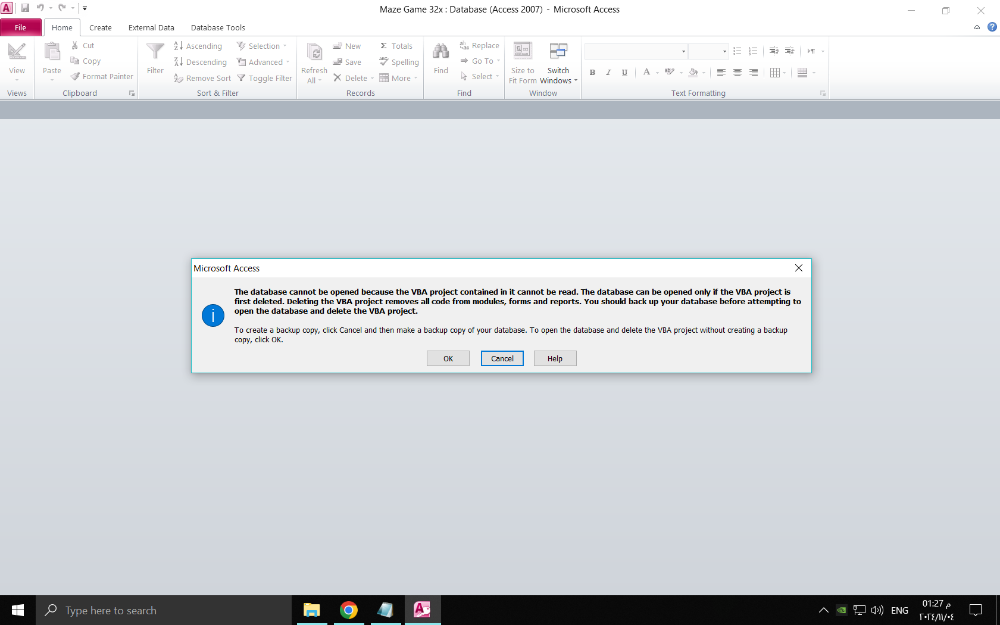Click Remove Sort

202,78
